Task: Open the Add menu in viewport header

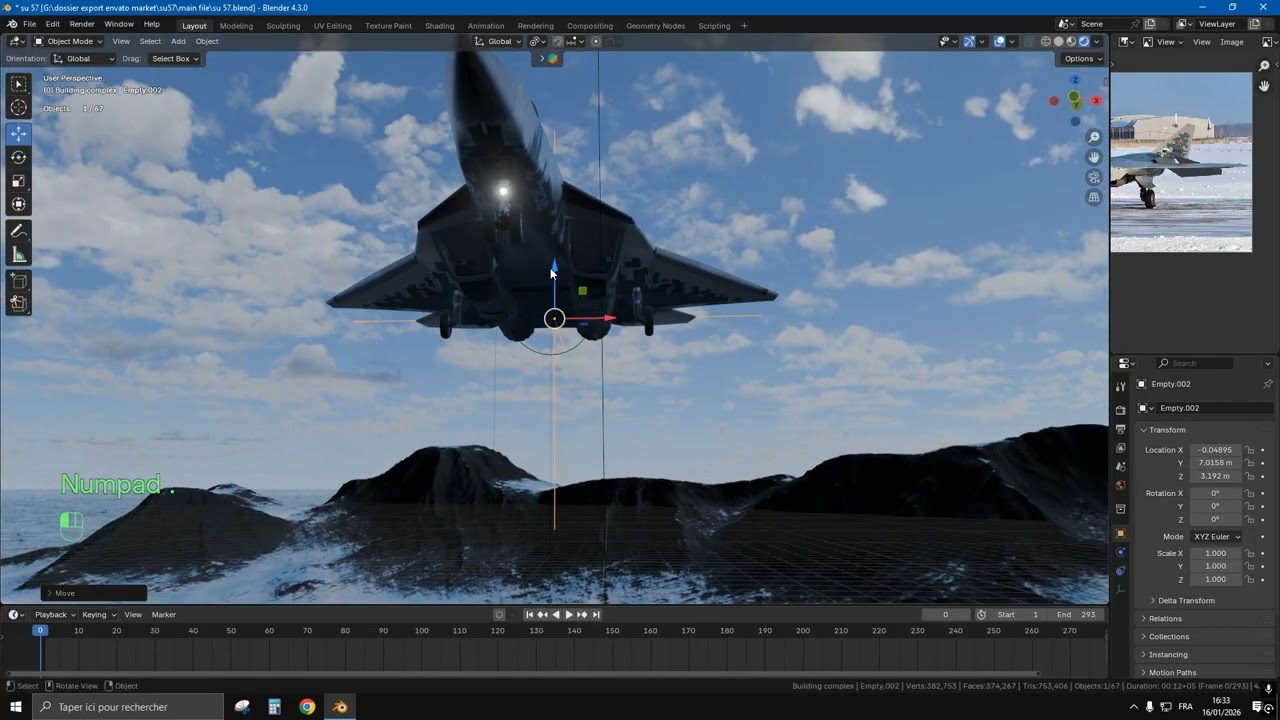Action: [178, 41]
